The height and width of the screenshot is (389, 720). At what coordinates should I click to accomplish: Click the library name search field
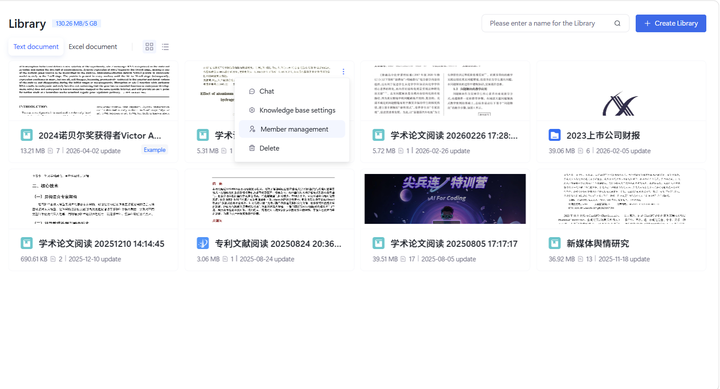(x=555, y=23)
